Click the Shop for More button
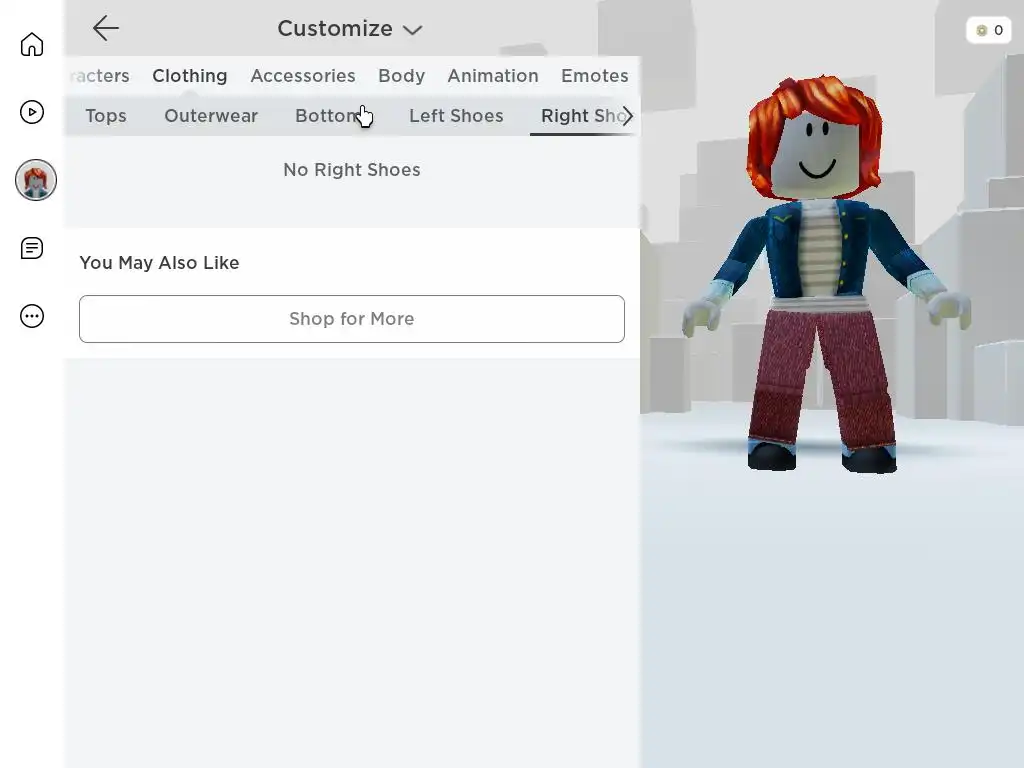This screenshot has height=768, width=1024. 352,319
